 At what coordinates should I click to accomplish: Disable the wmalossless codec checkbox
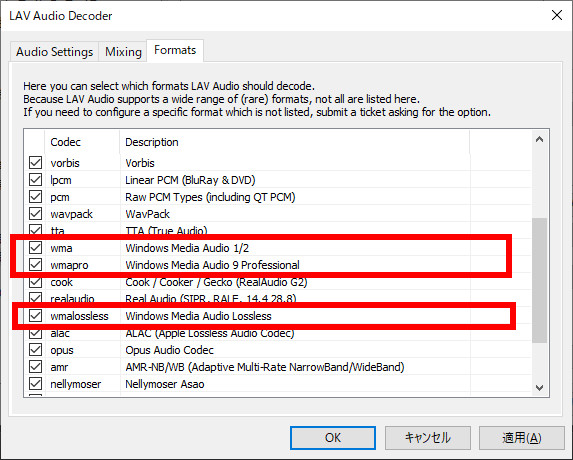point(35,316)
